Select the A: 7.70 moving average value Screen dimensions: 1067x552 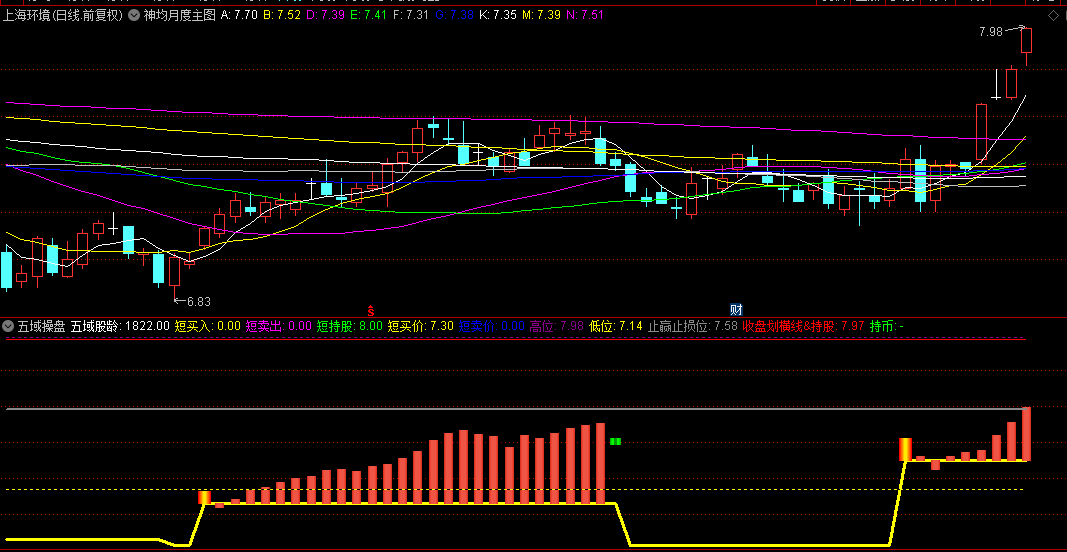[240, 14]
